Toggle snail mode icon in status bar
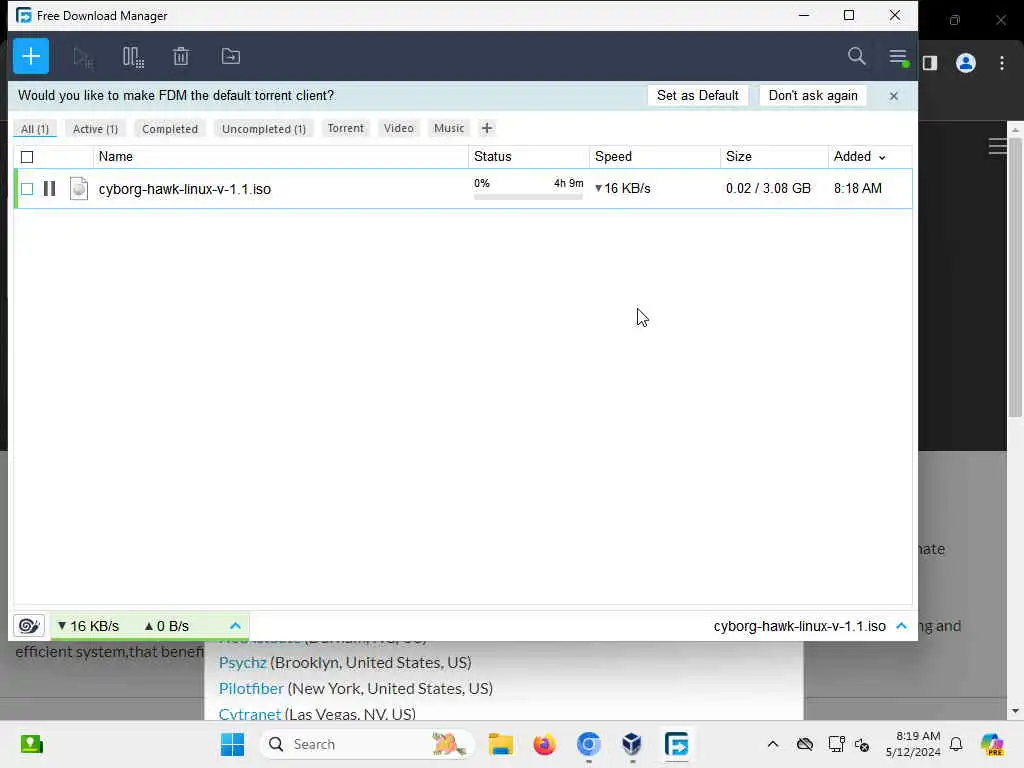 (29, 626)
